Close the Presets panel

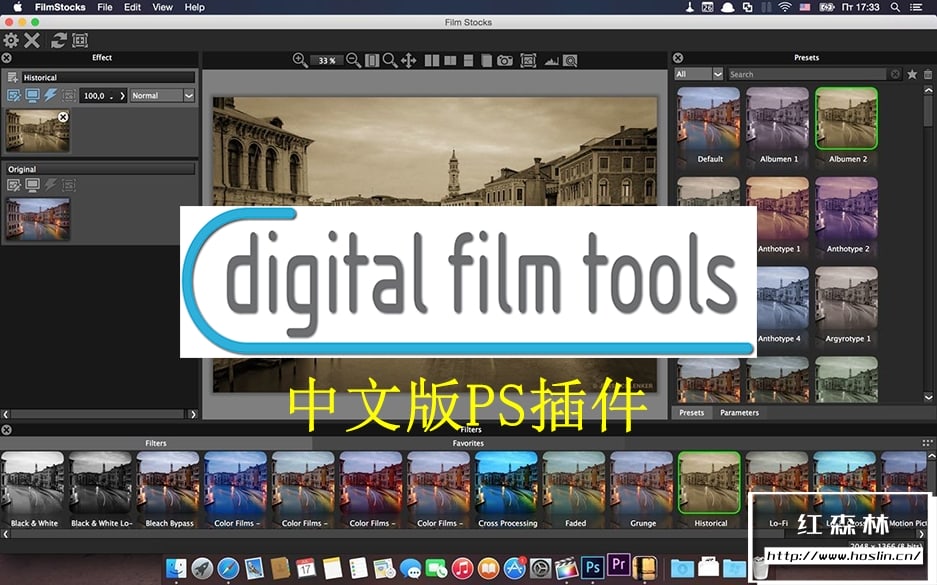pyautogui.click(x=678, y=58)
